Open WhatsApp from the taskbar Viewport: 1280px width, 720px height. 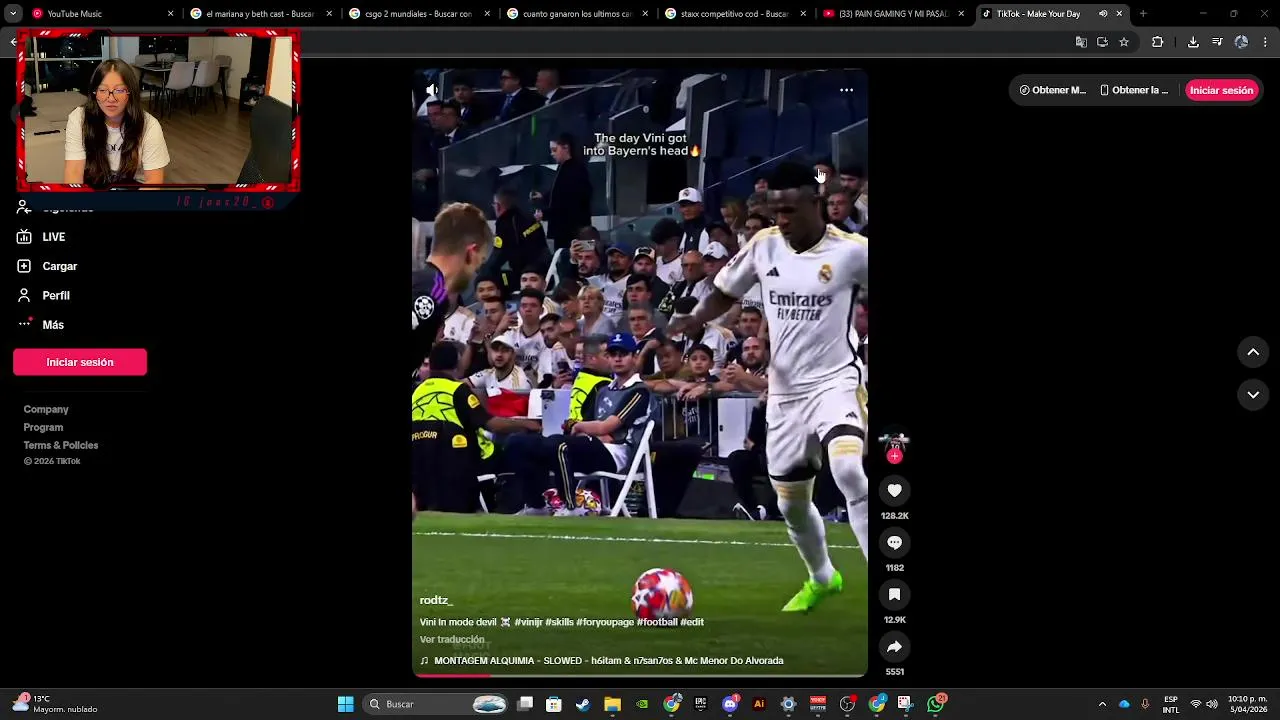[936, 704]
